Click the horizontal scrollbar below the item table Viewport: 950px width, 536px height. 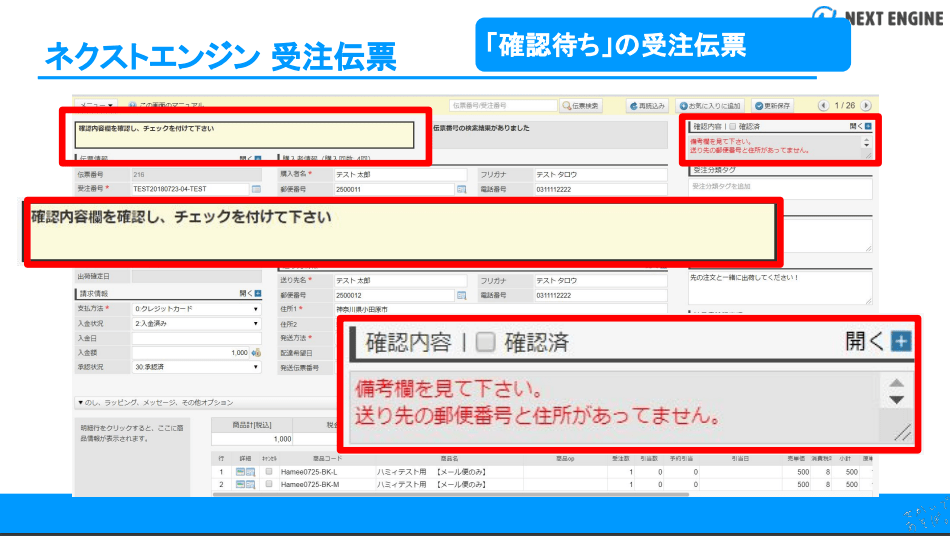click(451, 494)
